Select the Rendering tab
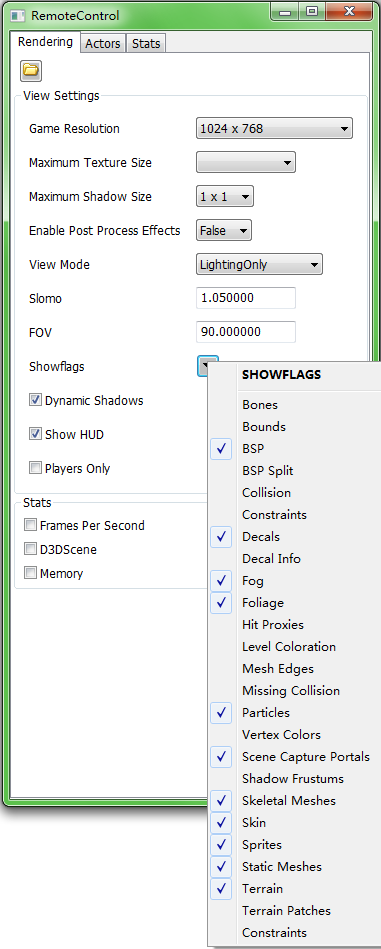Viewport: 381px width, 949px height. point(45,42)
